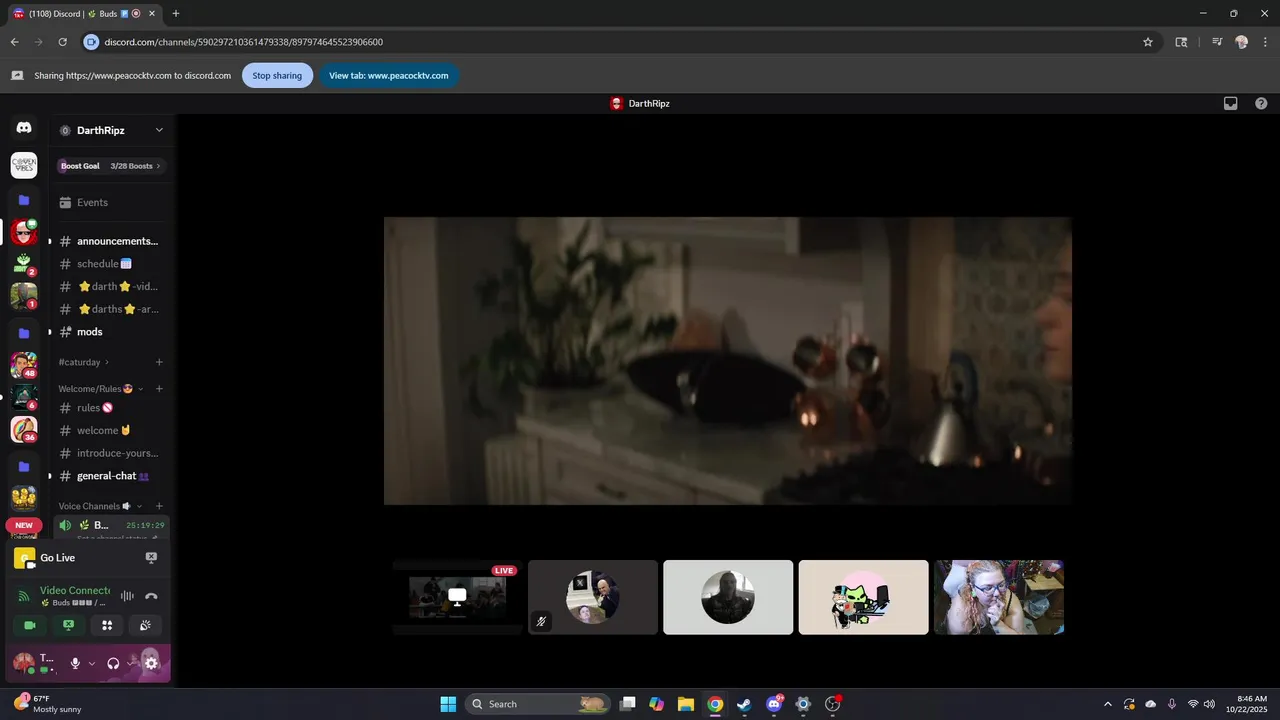Image resolution: width=1280 pixels, height=720 pixels.
Task: Open Boost Goal 3/28 Boosts bar
Action: (x=111, y=166)
